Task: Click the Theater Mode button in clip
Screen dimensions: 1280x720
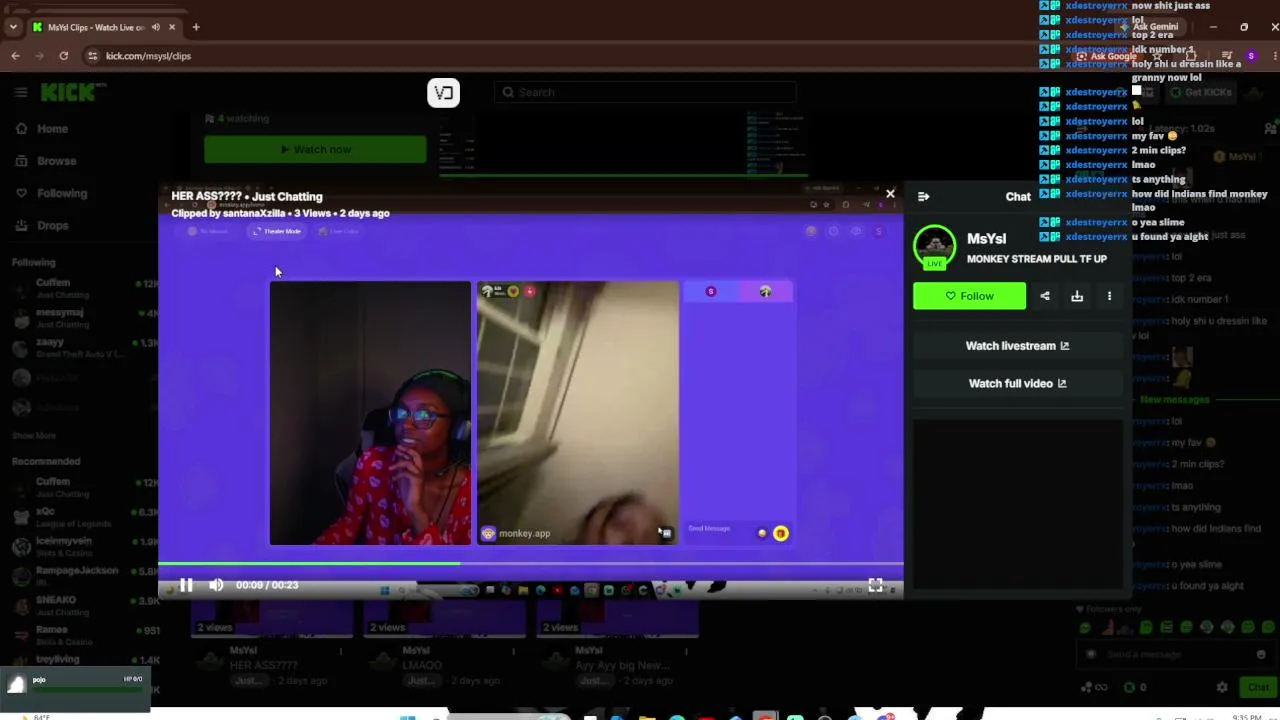Action: 277,231
